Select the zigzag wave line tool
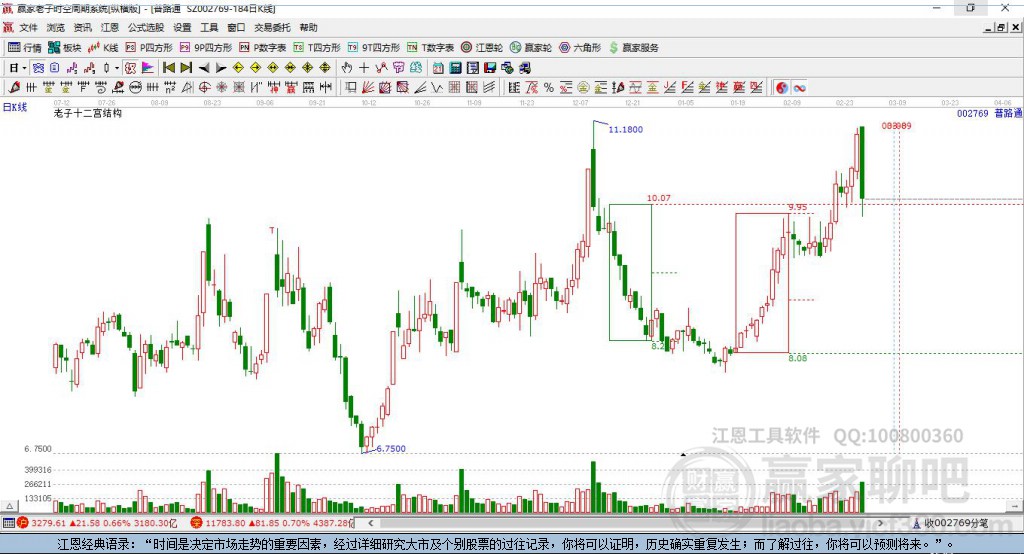This screenshot has height=554, width=1024. (436, 88)
